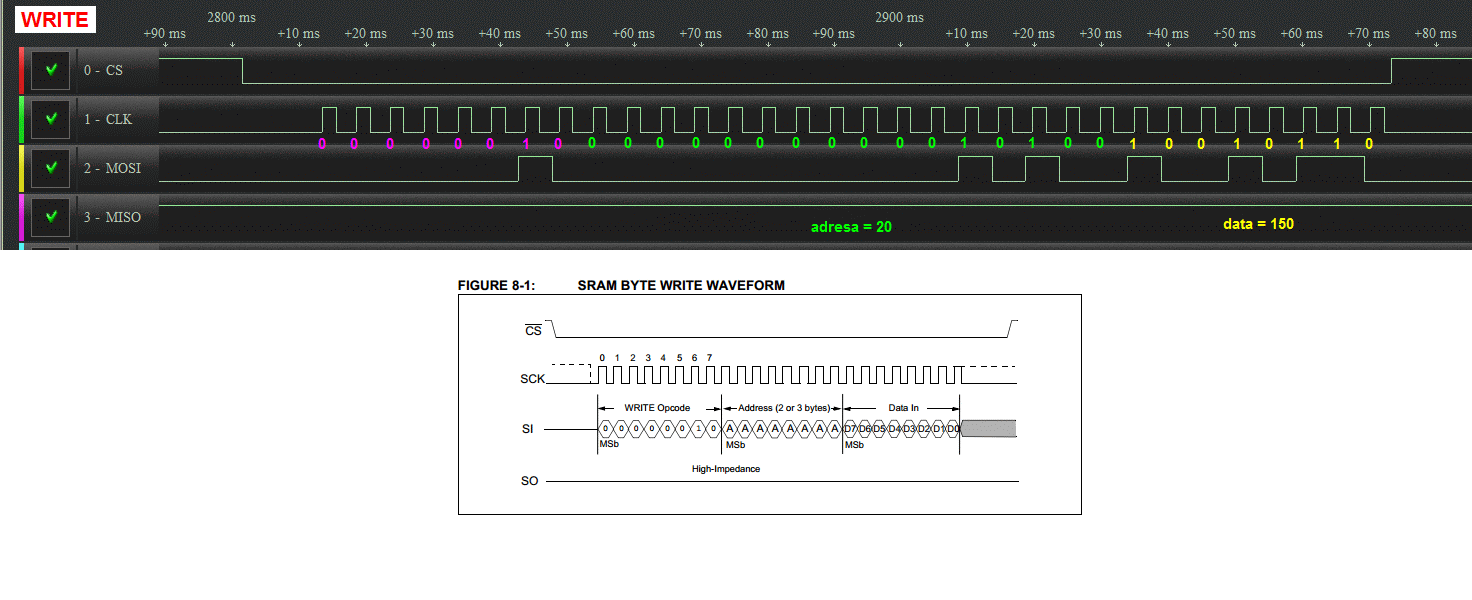Click the red CS channel color strip

pos(21,71)
